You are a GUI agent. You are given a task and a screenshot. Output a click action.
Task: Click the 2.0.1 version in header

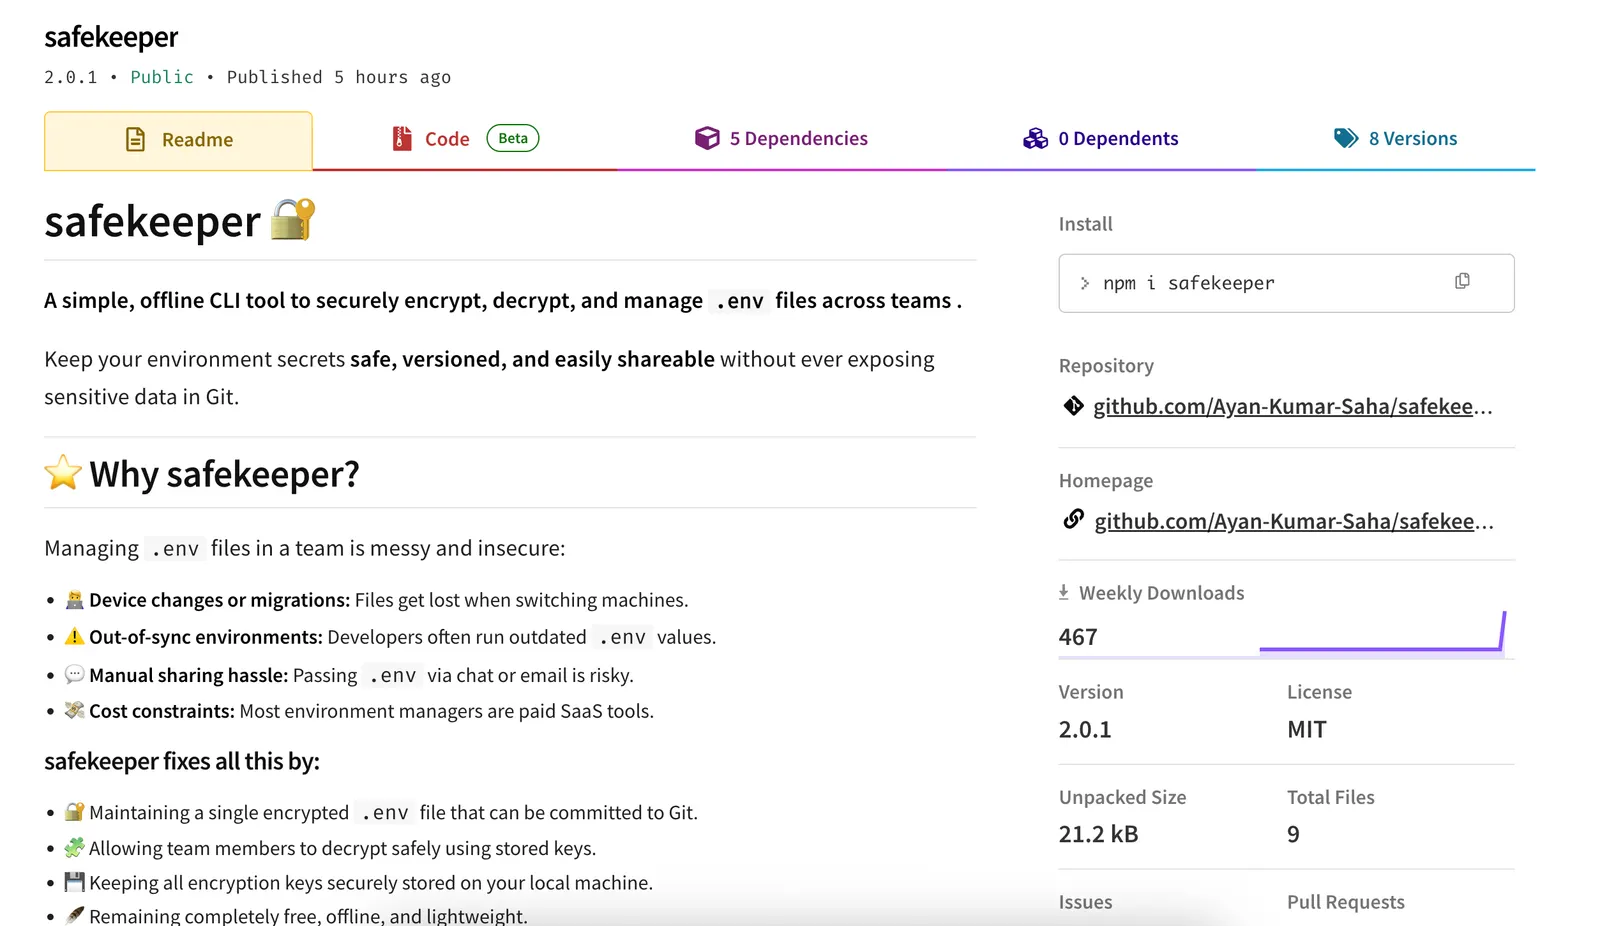[x=71, y=77]
